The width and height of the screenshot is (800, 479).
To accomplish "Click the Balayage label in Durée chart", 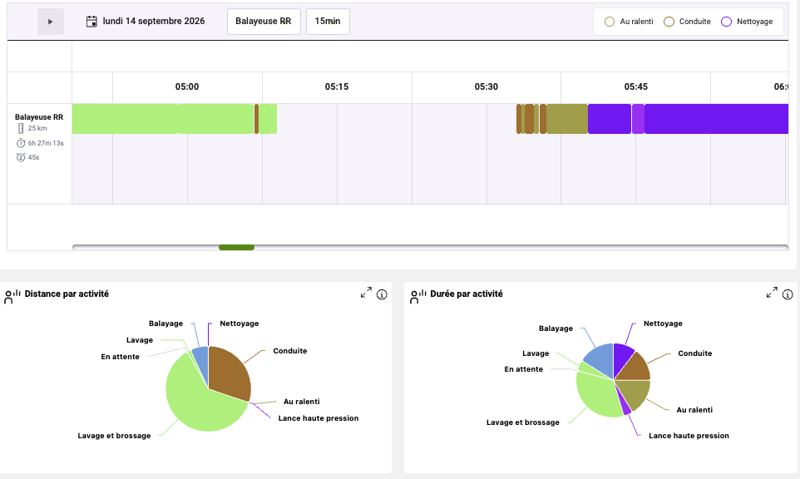I will tap(556, 329).
